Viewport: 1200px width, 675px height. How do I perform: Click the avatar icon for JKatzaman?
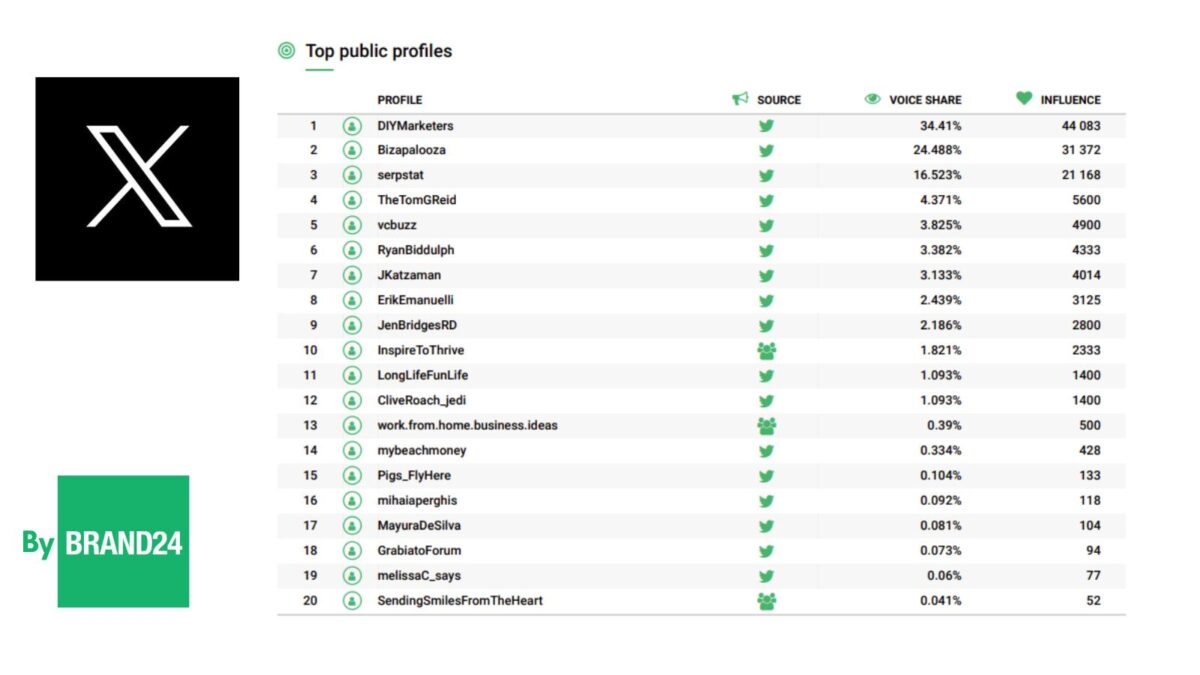click(352, 275)
